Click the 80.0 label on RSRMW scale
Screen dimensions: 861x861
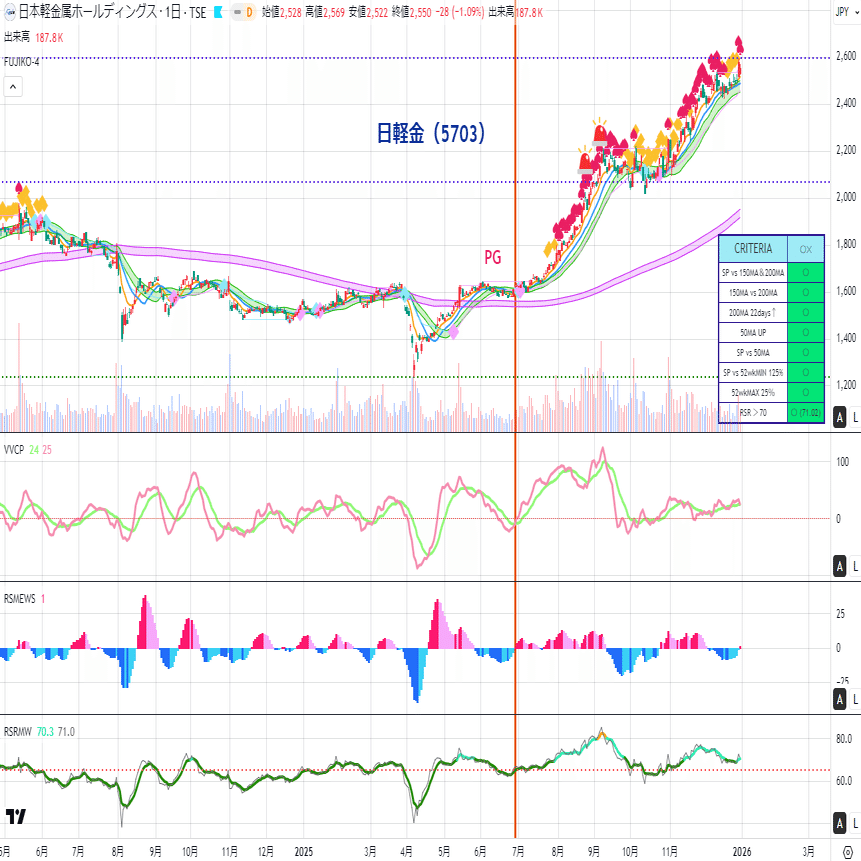844,739
